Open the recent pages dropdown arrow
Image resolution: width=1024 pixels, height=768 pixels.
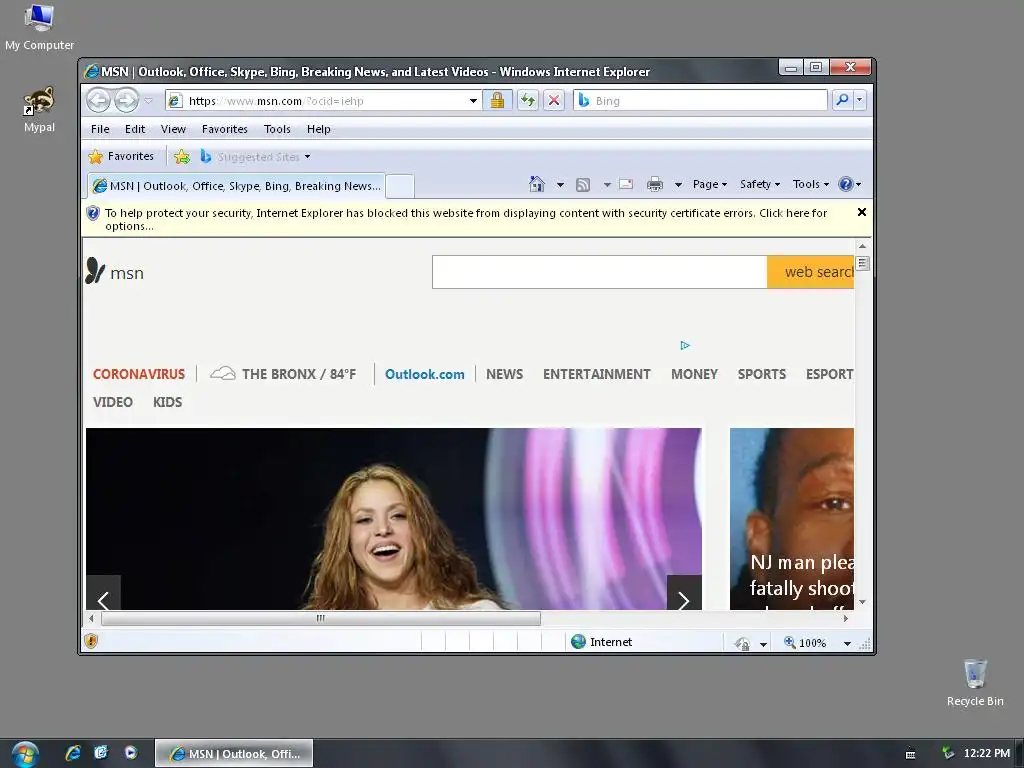[148, 101]
